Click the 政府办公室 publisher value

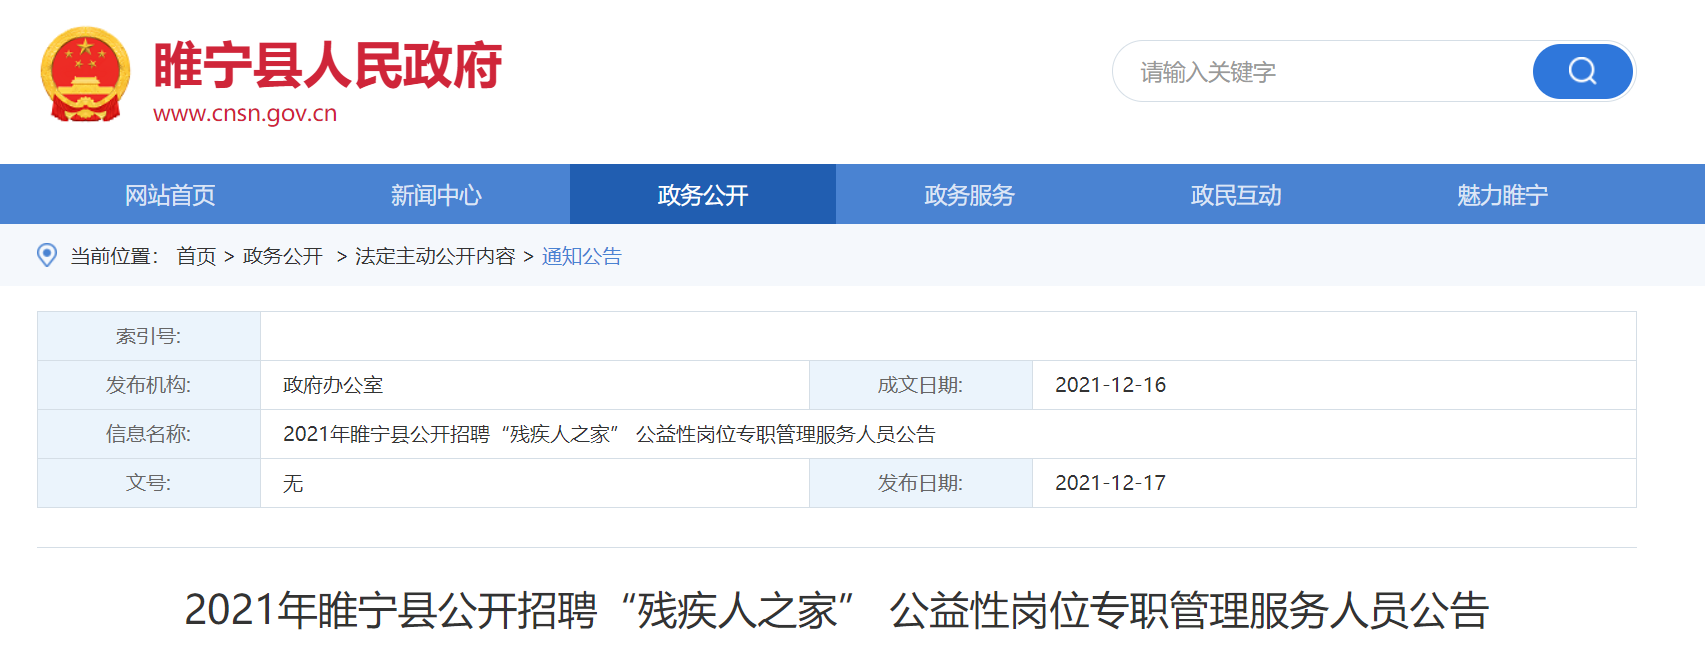click(x=333, y=385)
